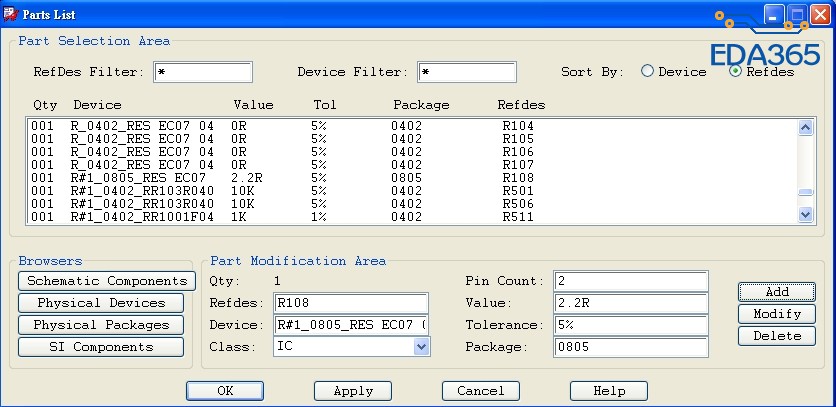Open Physical Devices browser
This screenshot has height=407, width=836.
[101, 302]
